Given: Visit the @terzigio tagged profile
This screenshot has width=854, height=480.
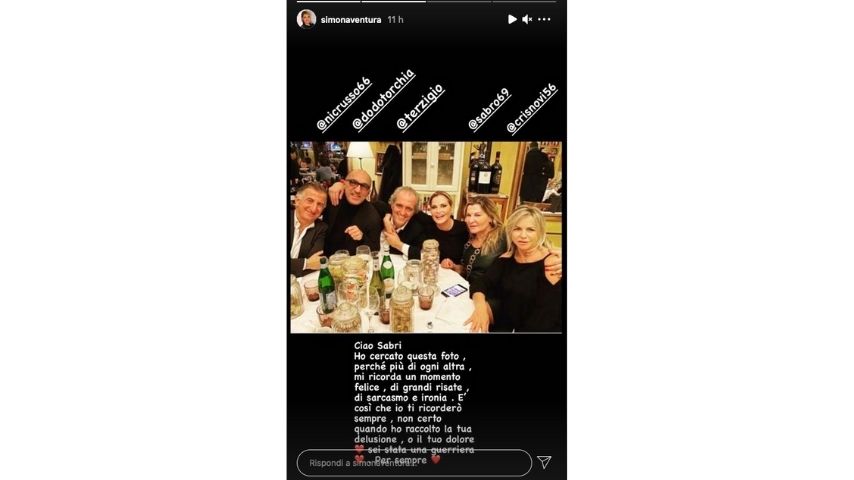Looking at the screenshot, I should (420, 107).
